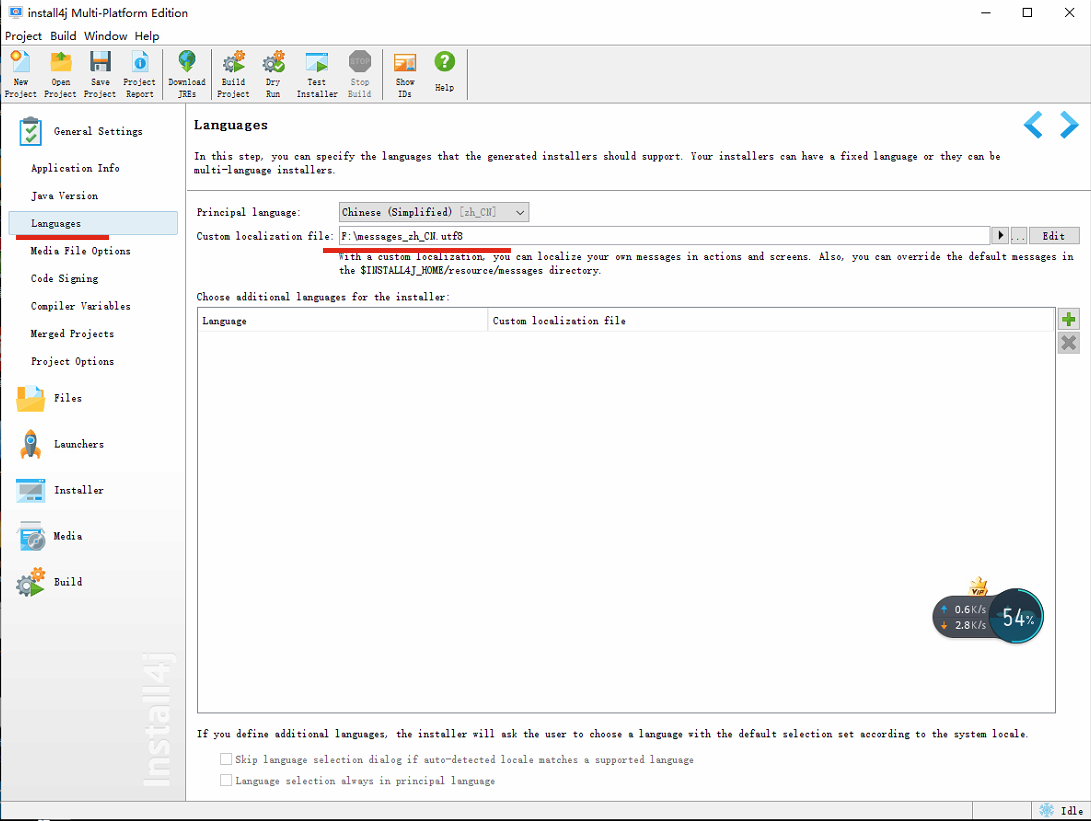Viewport: 1091px width, 821px height.
Task: Click the Save Project toolbar icon
Action: point(100,74)
